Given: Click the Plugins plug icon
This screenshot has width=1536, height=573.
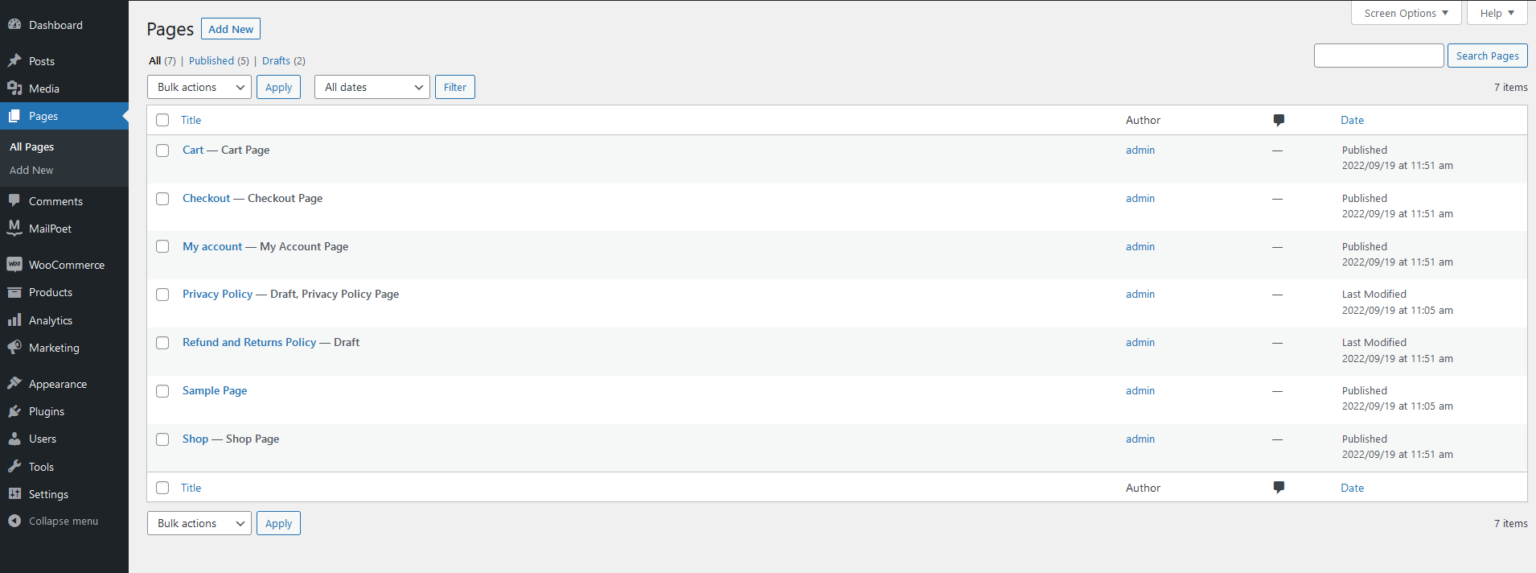Looking at the screenshot, I should (14, 411).
